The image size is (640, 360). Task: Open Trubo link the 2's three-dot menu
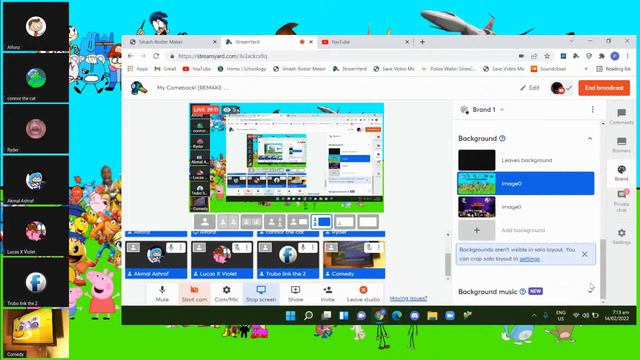[313, 247]
